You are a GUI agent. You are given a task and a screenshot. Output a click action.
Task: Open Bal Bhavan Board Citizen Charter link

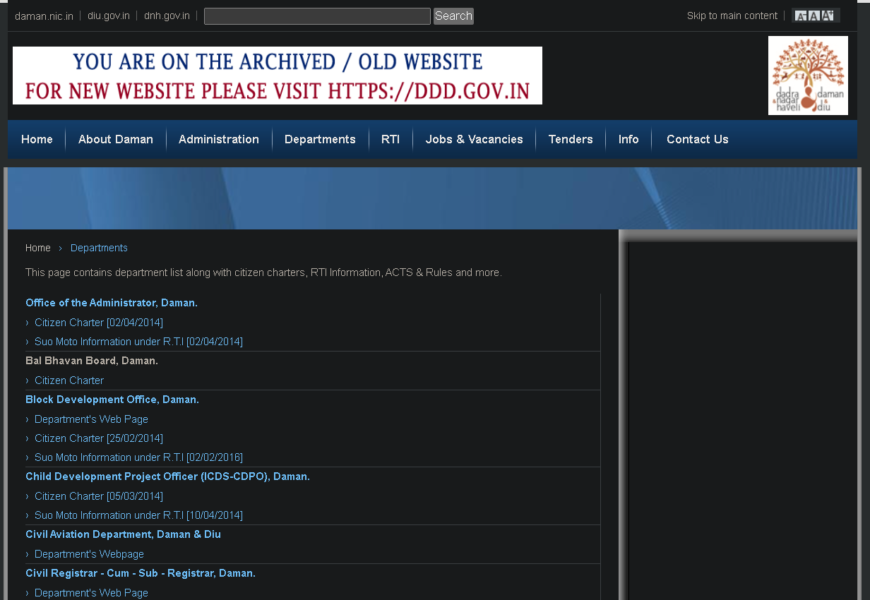[69, 381]
